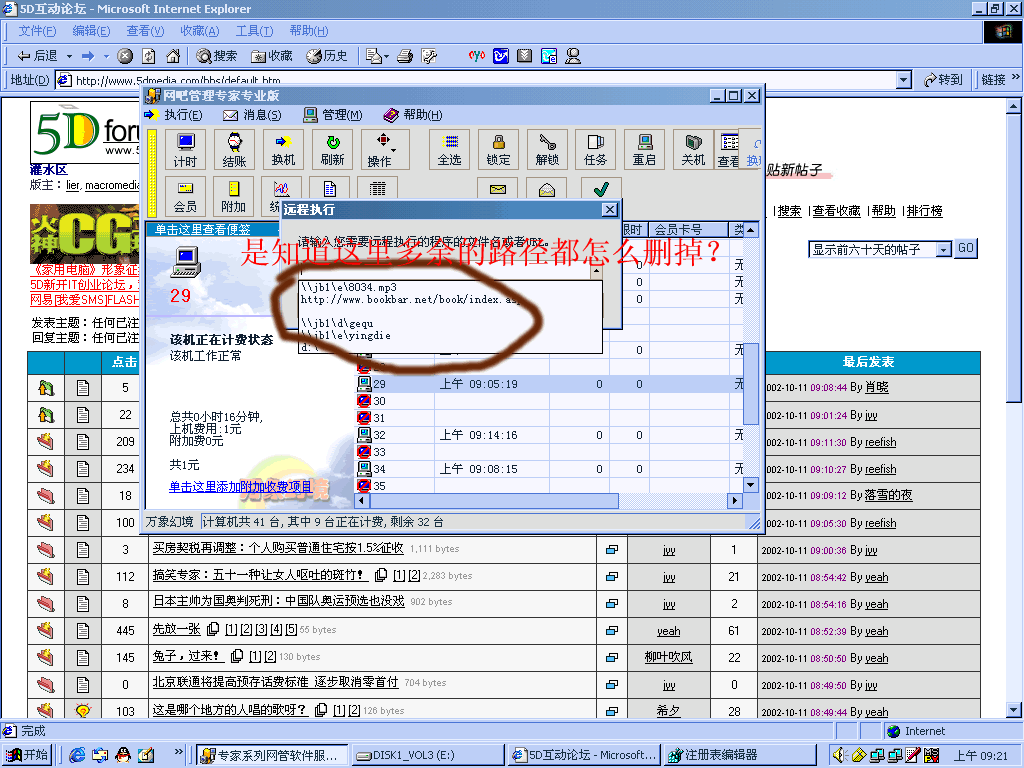The width and height of the screenshot is (1024, 768).
Task: Click the machine list's scroll-down arrow
Action: pos(750,484)
